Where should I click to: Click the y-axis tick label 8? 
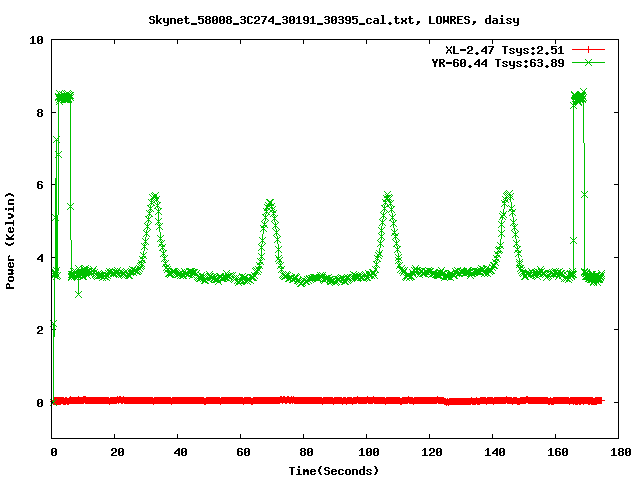[40, 113]
